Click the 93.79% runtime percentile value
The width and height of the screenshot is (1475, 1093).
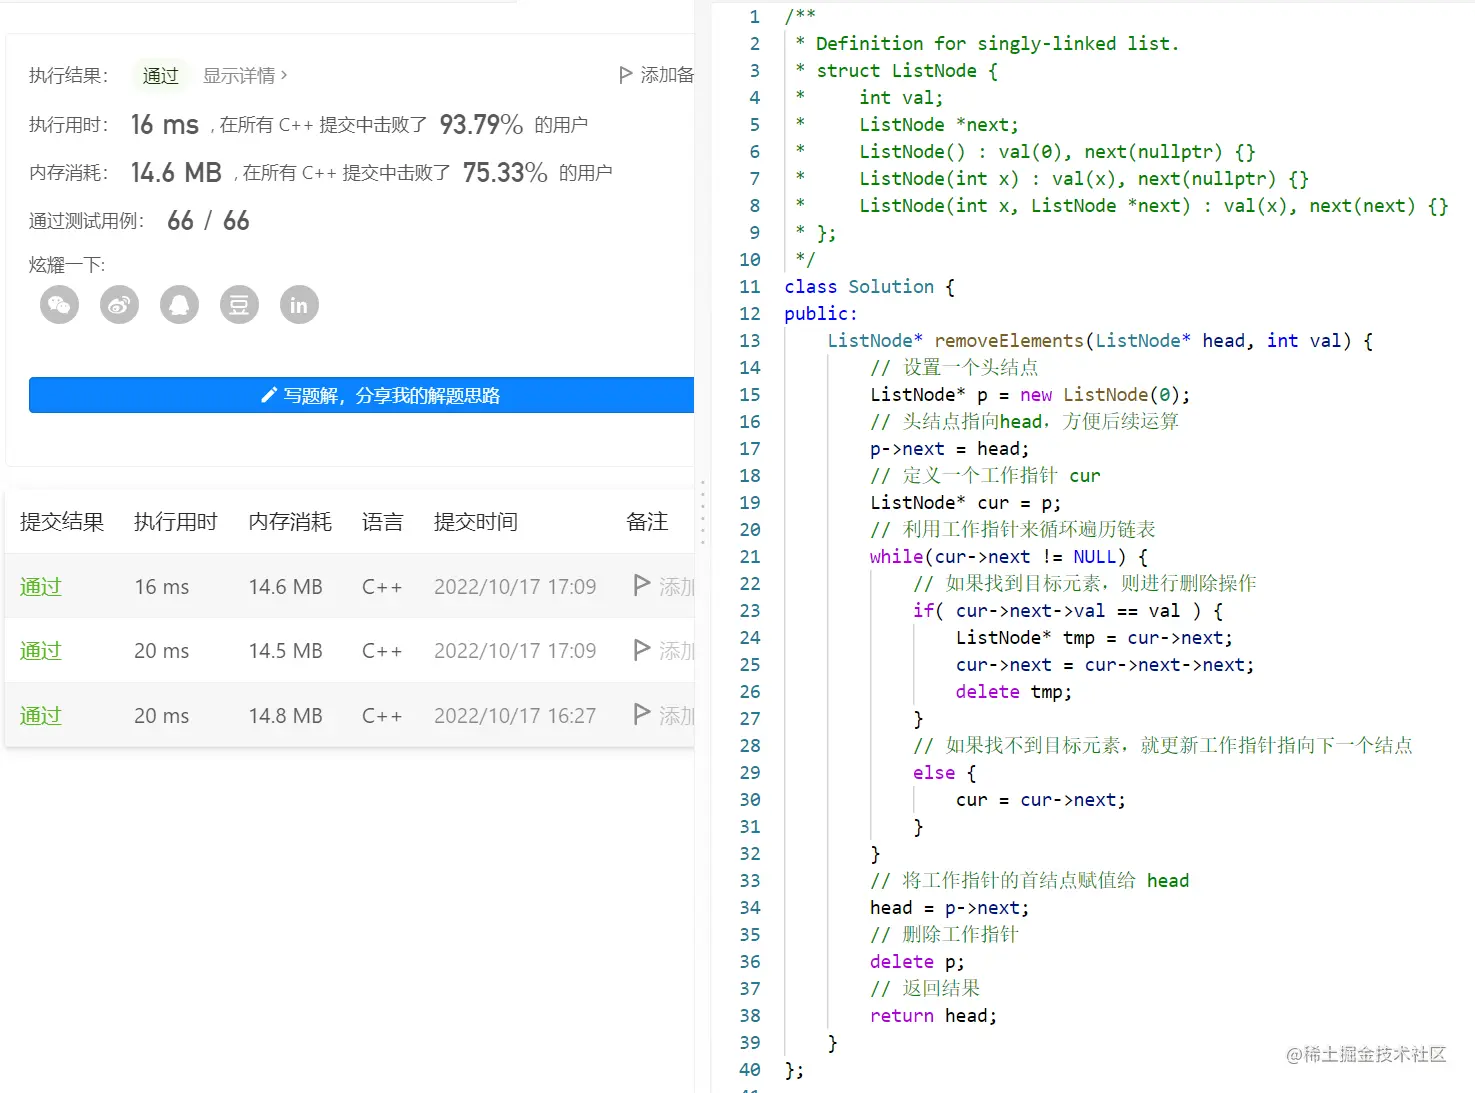[481, 124]
